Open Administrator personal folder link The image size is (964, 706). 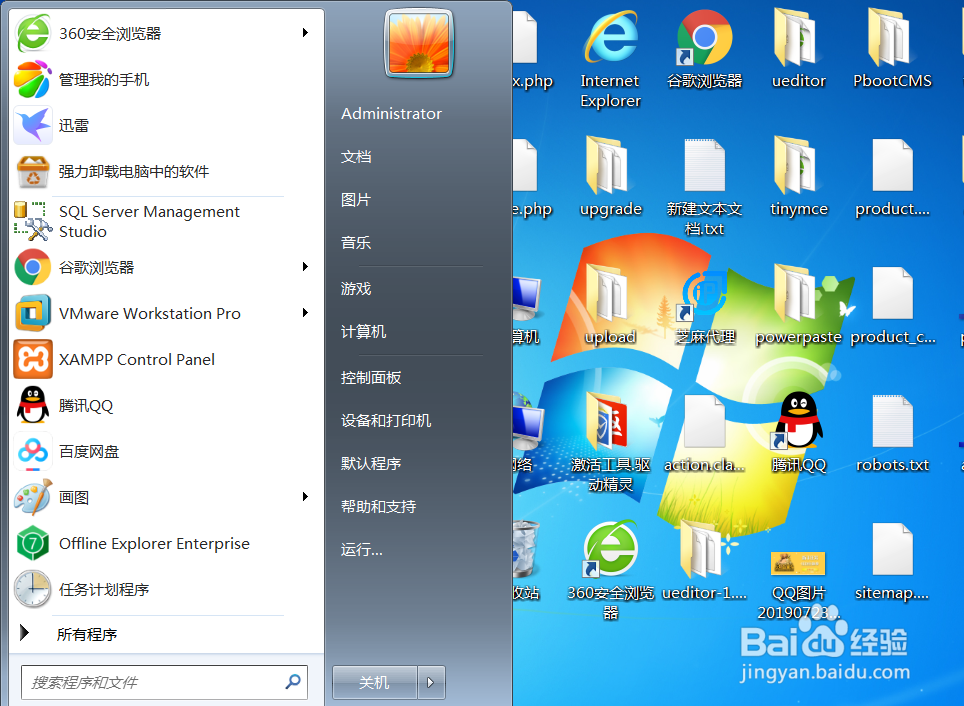pos(391,114)
